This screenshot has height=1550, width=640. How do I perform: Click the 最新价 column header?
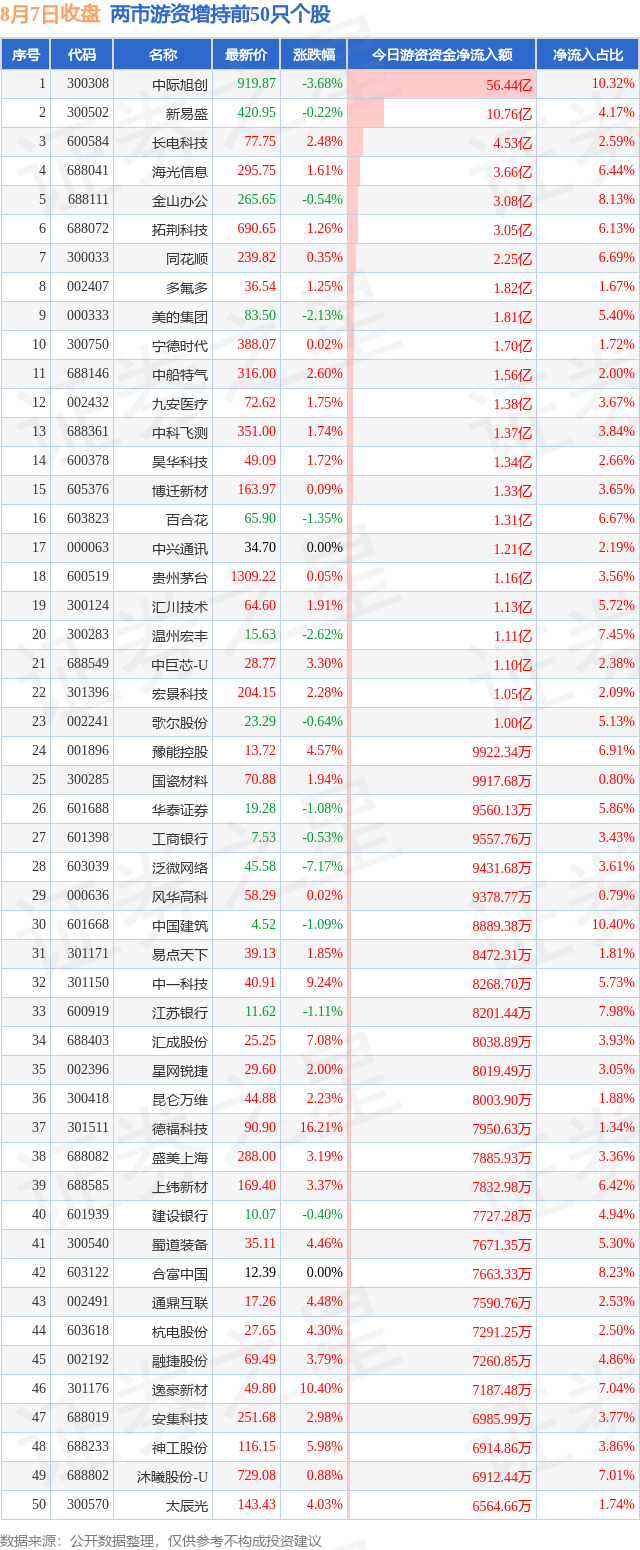[246, 55]
